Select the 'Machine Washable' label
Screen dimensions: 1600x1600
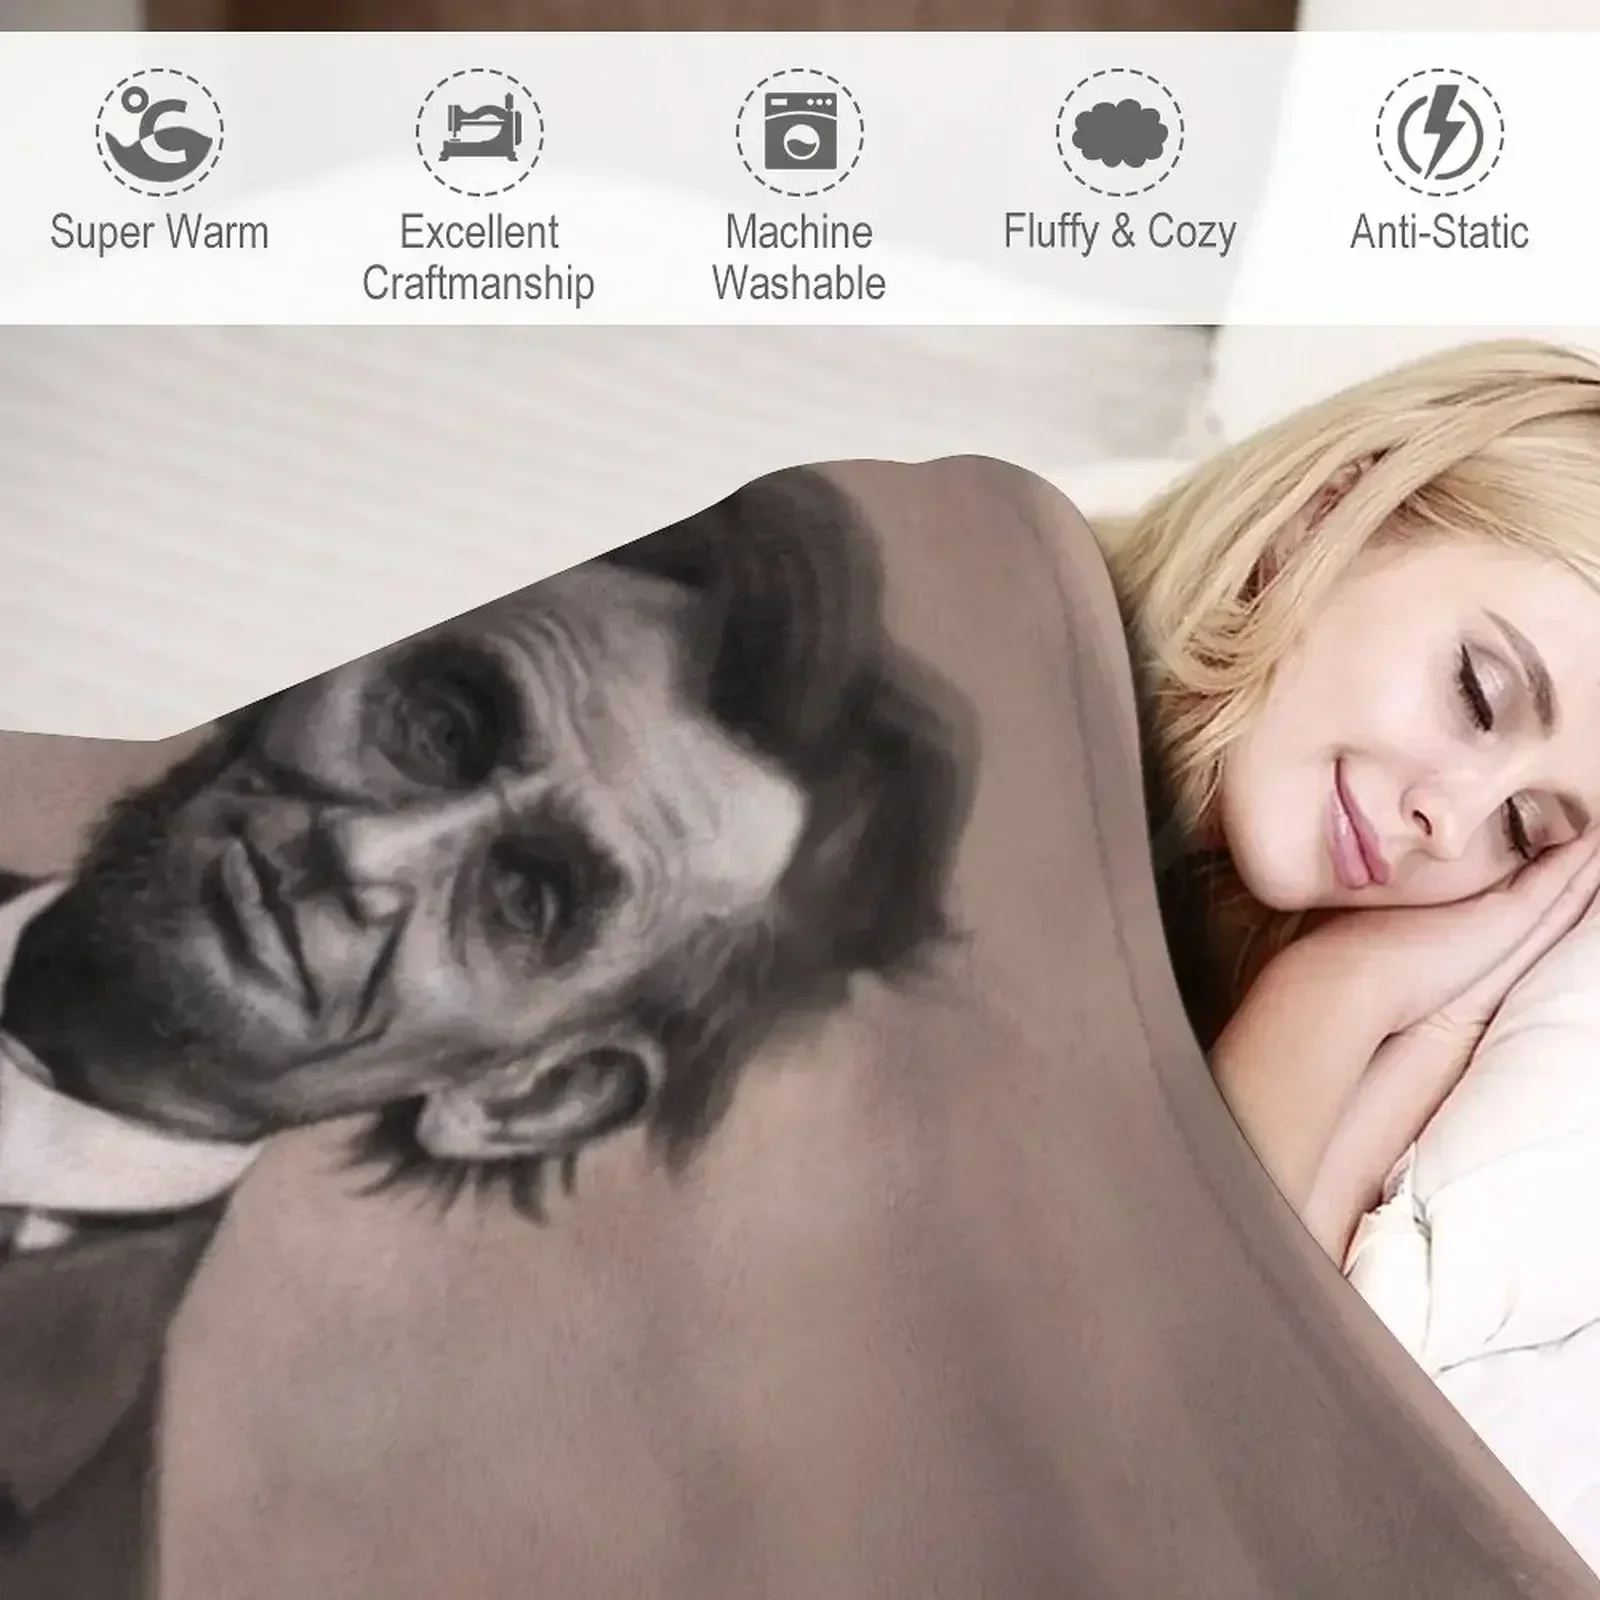799,257
